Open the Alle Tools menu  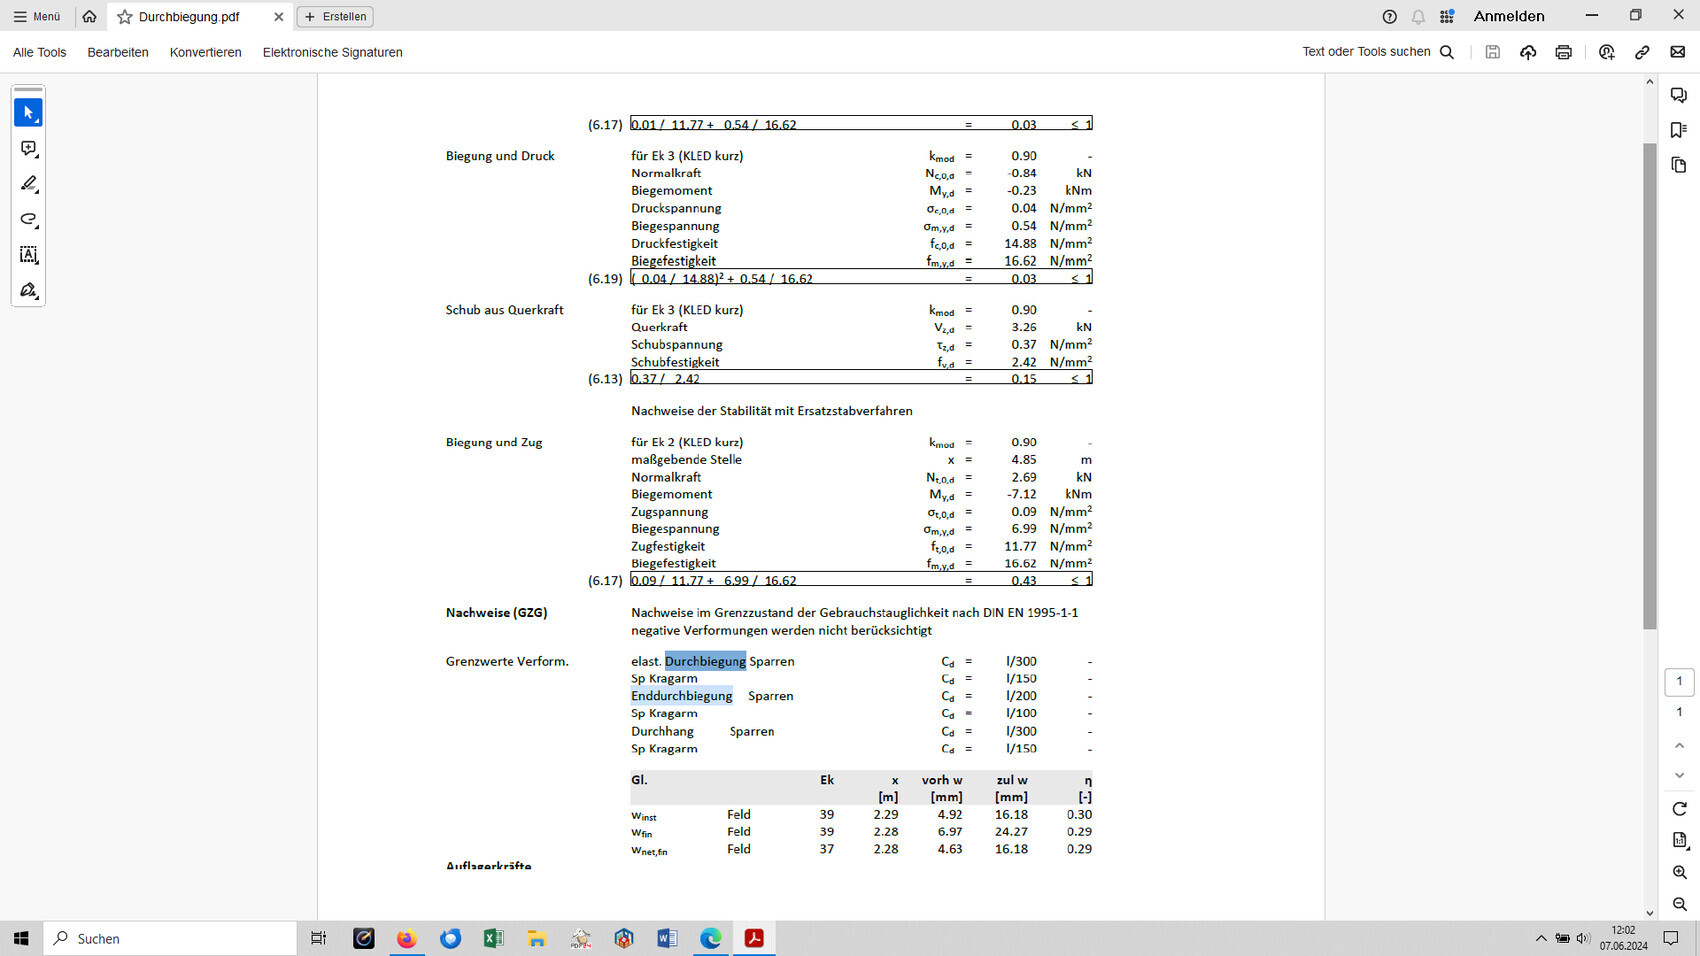40,52
